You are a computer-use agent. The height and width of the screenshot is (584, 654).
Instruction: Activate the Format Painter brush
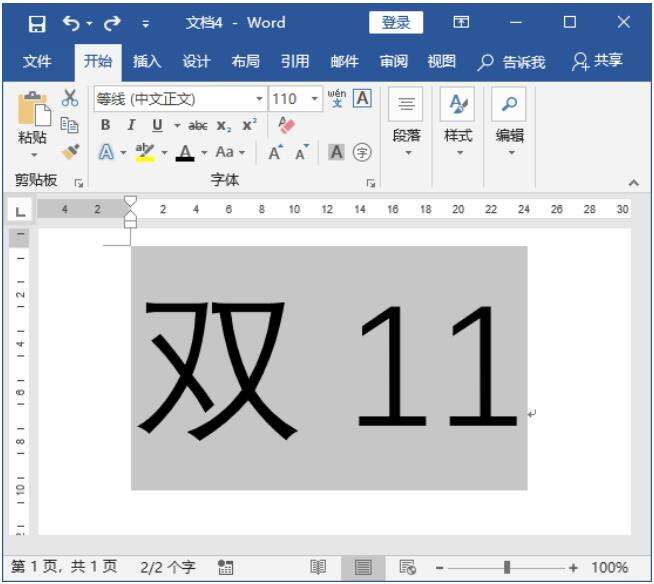click(70, 152)
